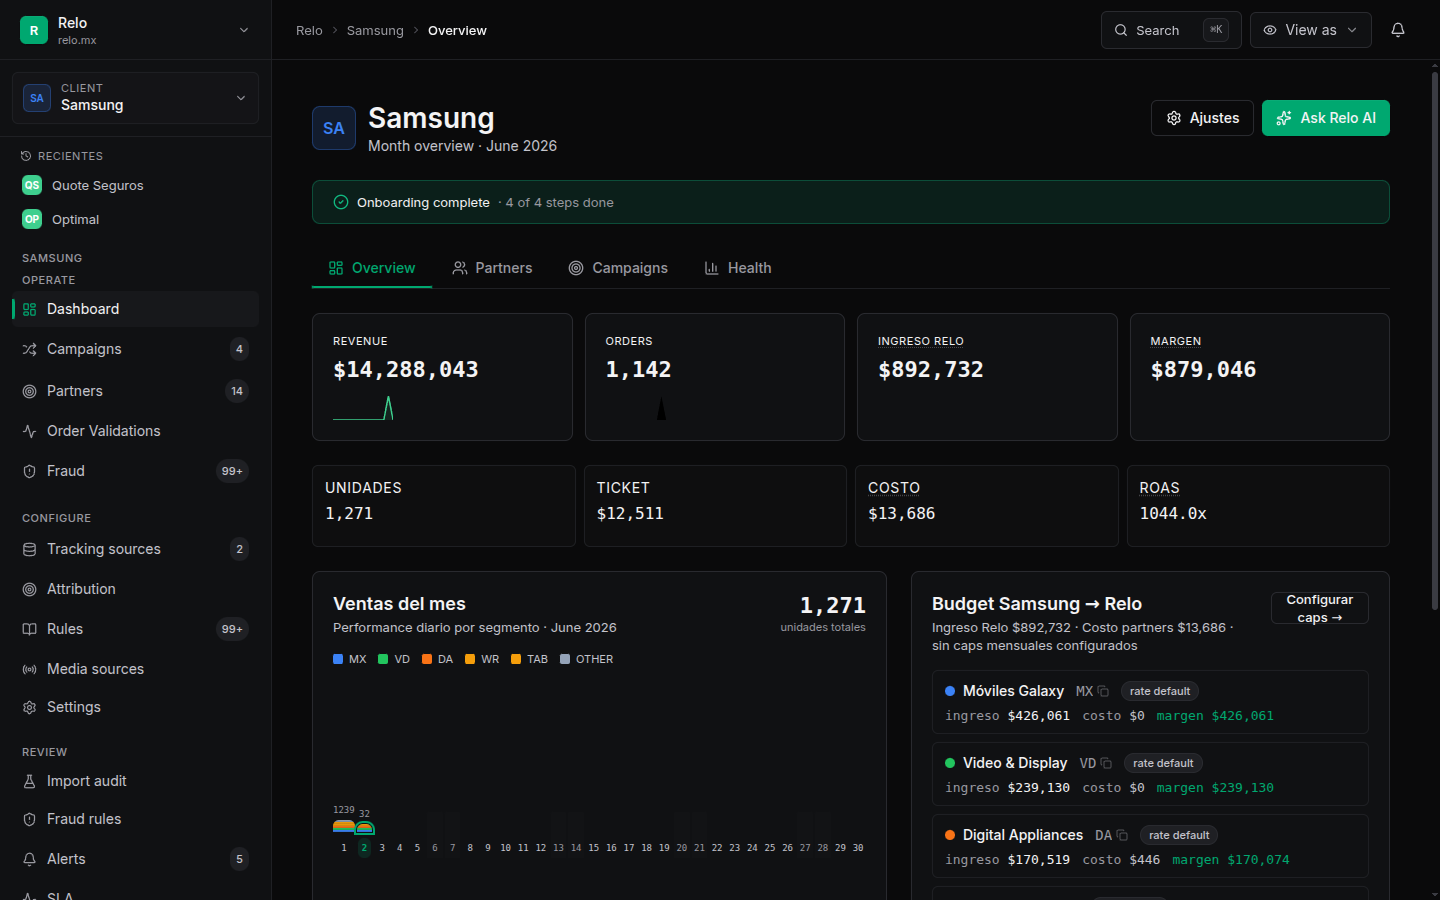Click Ask Relo AI button
Viewport: 1440px width, 900px height.
pyautogui.click(x=1326, y=118)
